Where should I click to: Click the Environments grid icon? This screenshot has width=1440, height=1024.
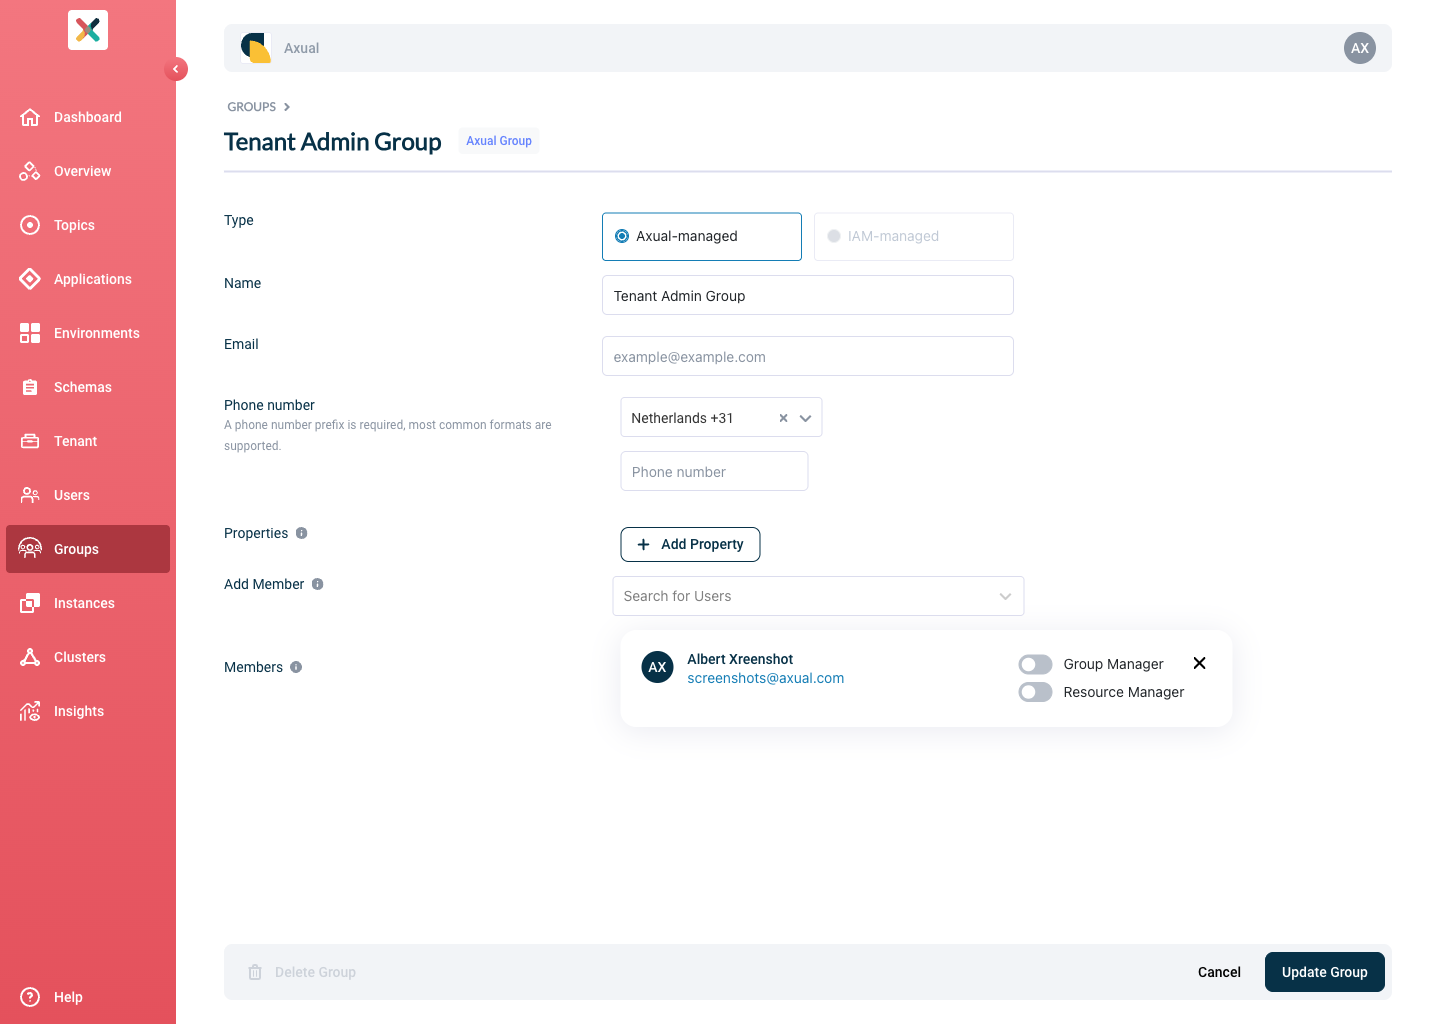click(30, 333)
